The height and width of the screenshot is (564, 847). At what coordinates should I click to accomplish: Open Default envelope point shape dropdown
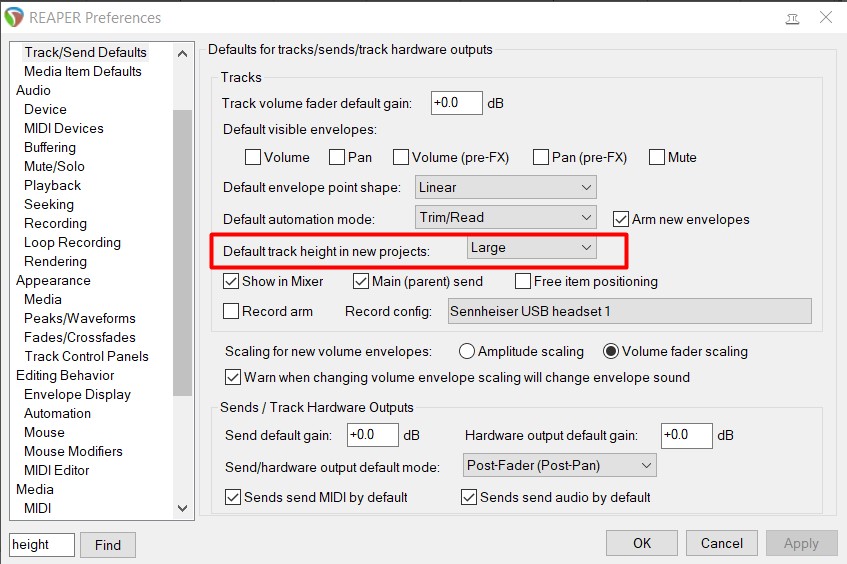click(506, 187)
